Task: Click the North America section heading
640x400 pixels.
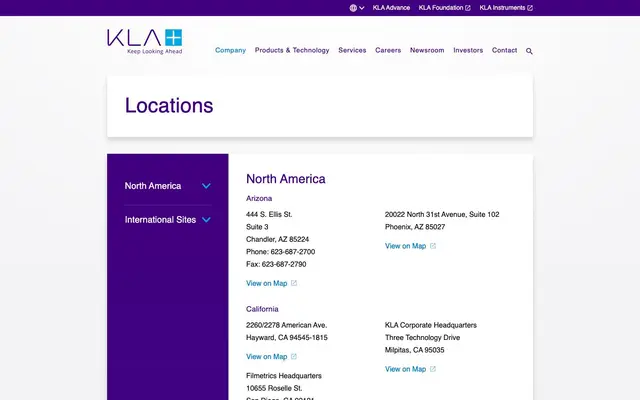Action: (286, 179)
